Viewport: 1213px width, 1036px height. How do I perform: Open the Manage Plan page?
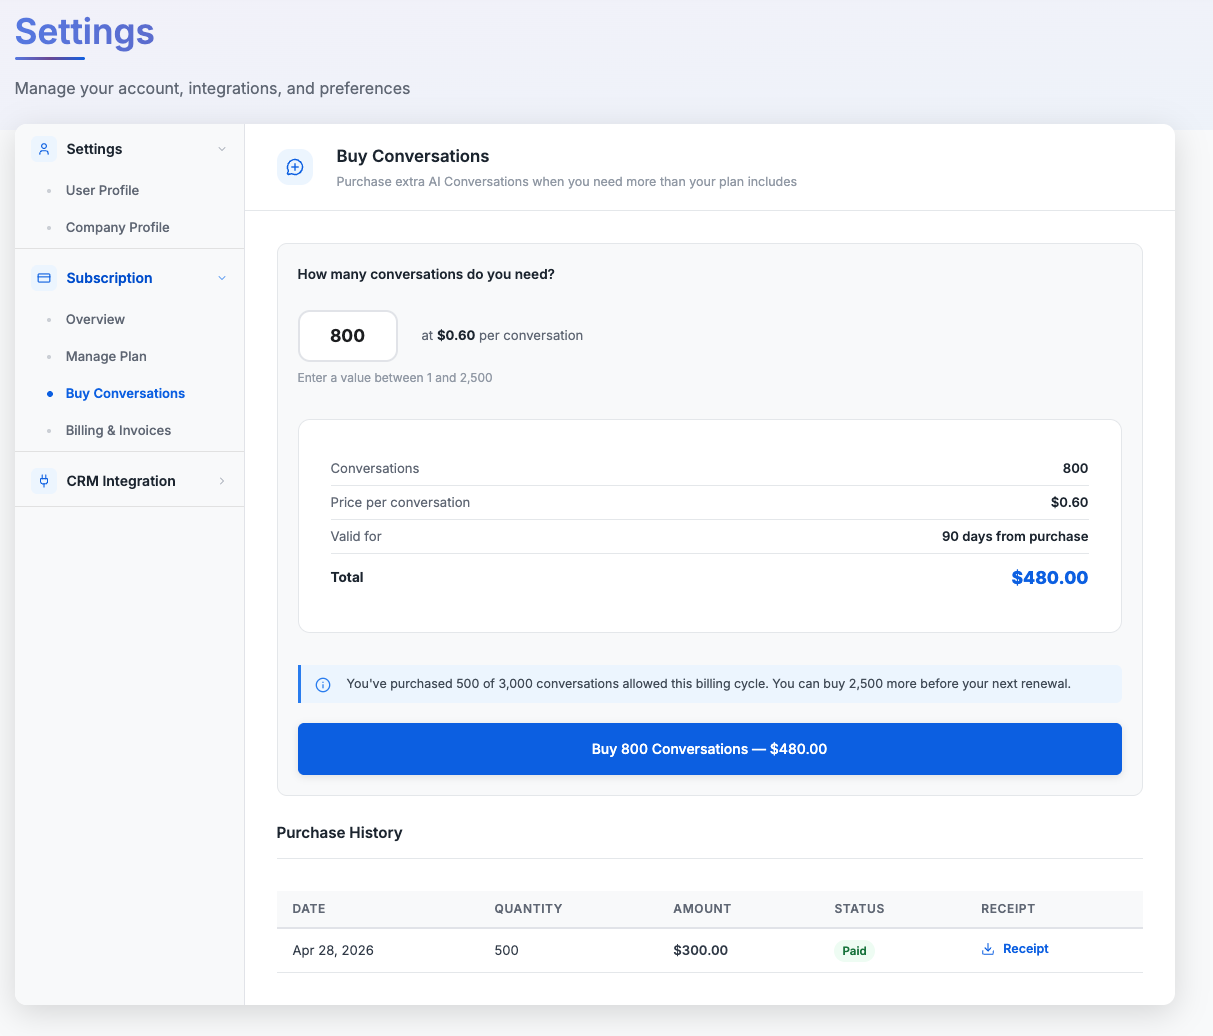[x=106, y=356]
